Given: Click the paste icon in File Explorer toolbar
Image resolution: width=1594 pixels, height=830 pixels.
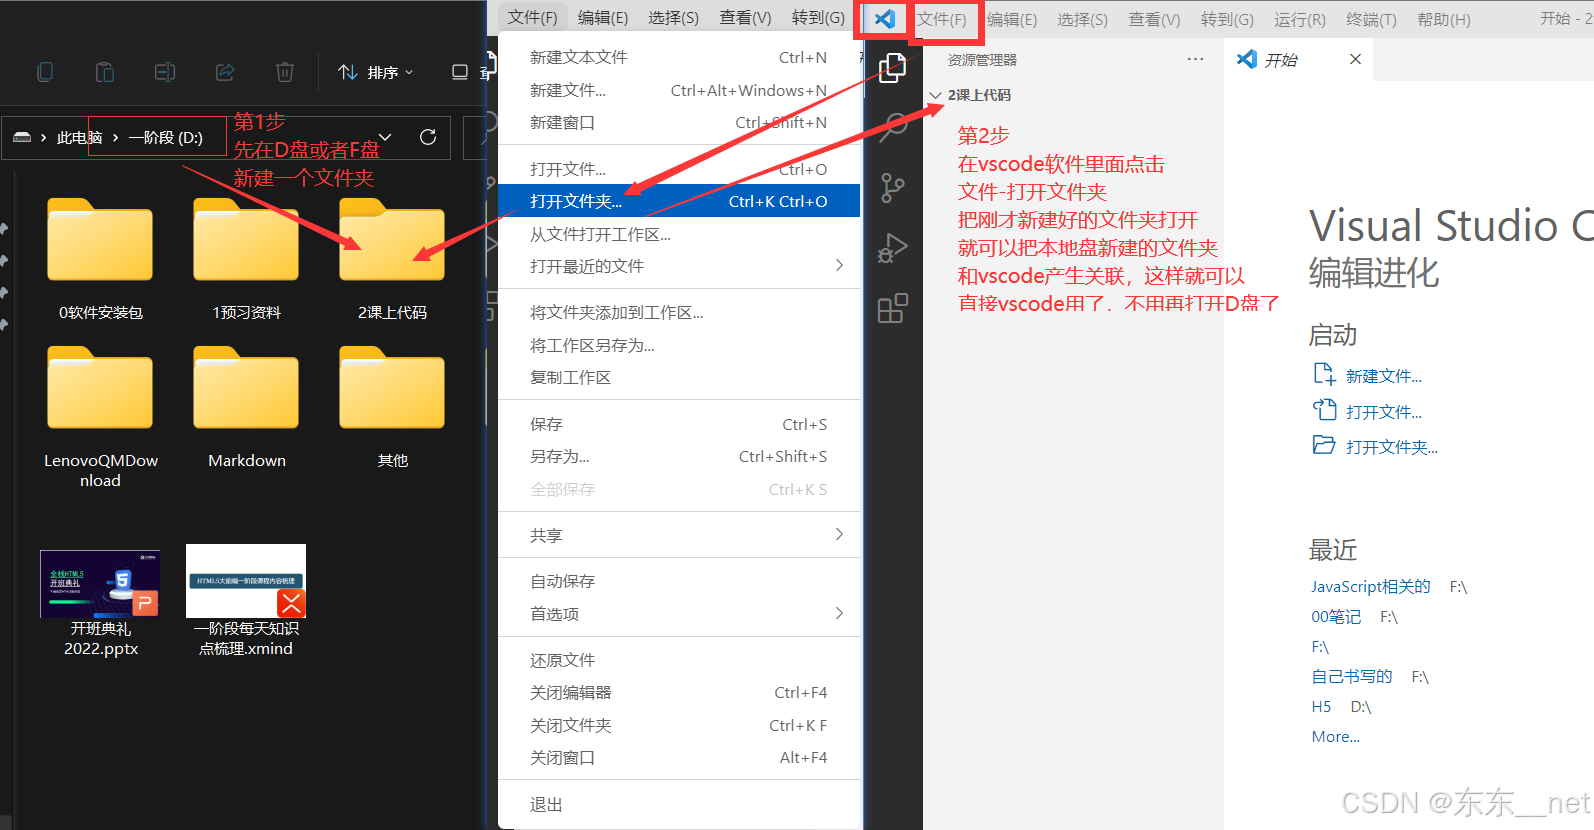Looking at the screenshot, I should click(105, 72).
